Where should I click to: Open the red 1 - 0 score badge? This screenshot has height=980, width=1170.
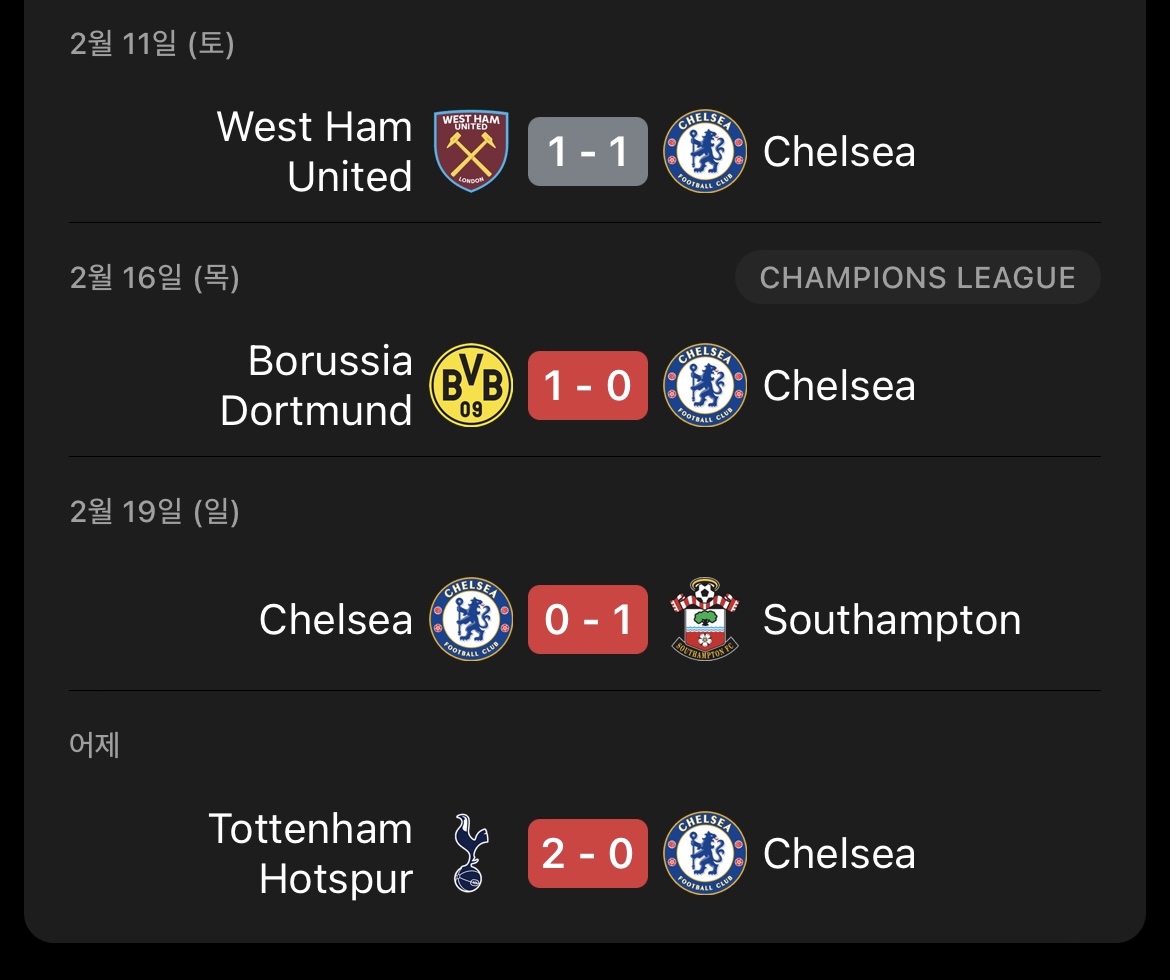tap(588, 386)
